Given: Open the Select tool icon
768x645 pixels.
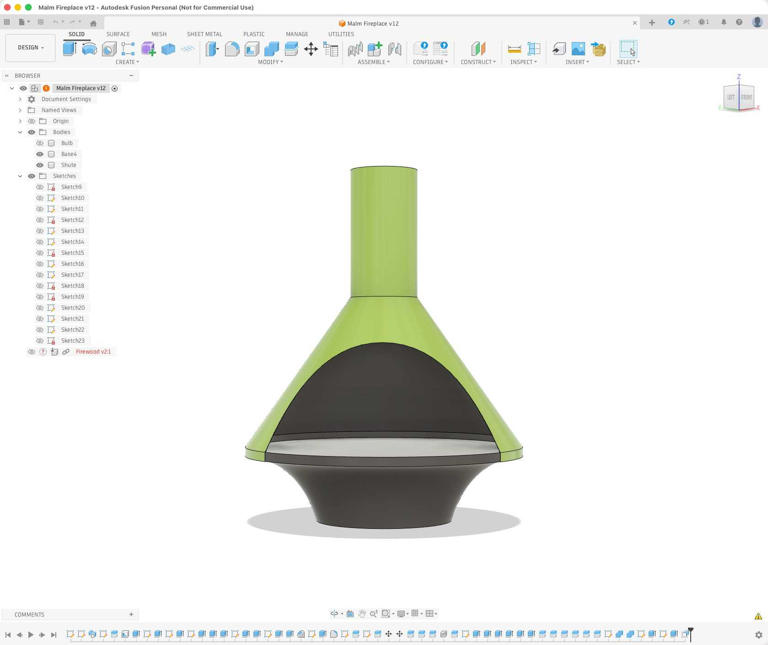Looking at the screenshot, I should coord(627,48).
